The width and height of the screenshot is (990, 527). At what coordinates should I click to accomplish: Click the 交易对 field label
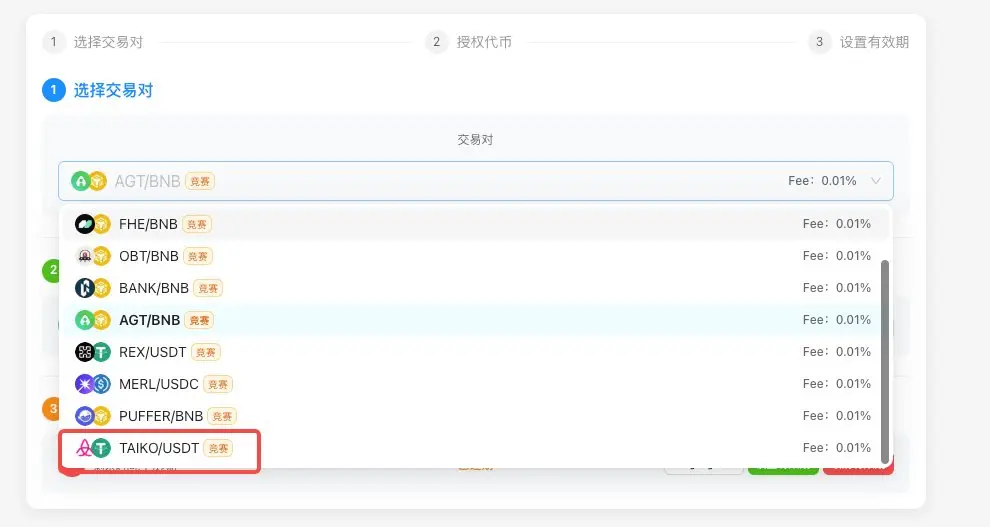tap(475, 139)
